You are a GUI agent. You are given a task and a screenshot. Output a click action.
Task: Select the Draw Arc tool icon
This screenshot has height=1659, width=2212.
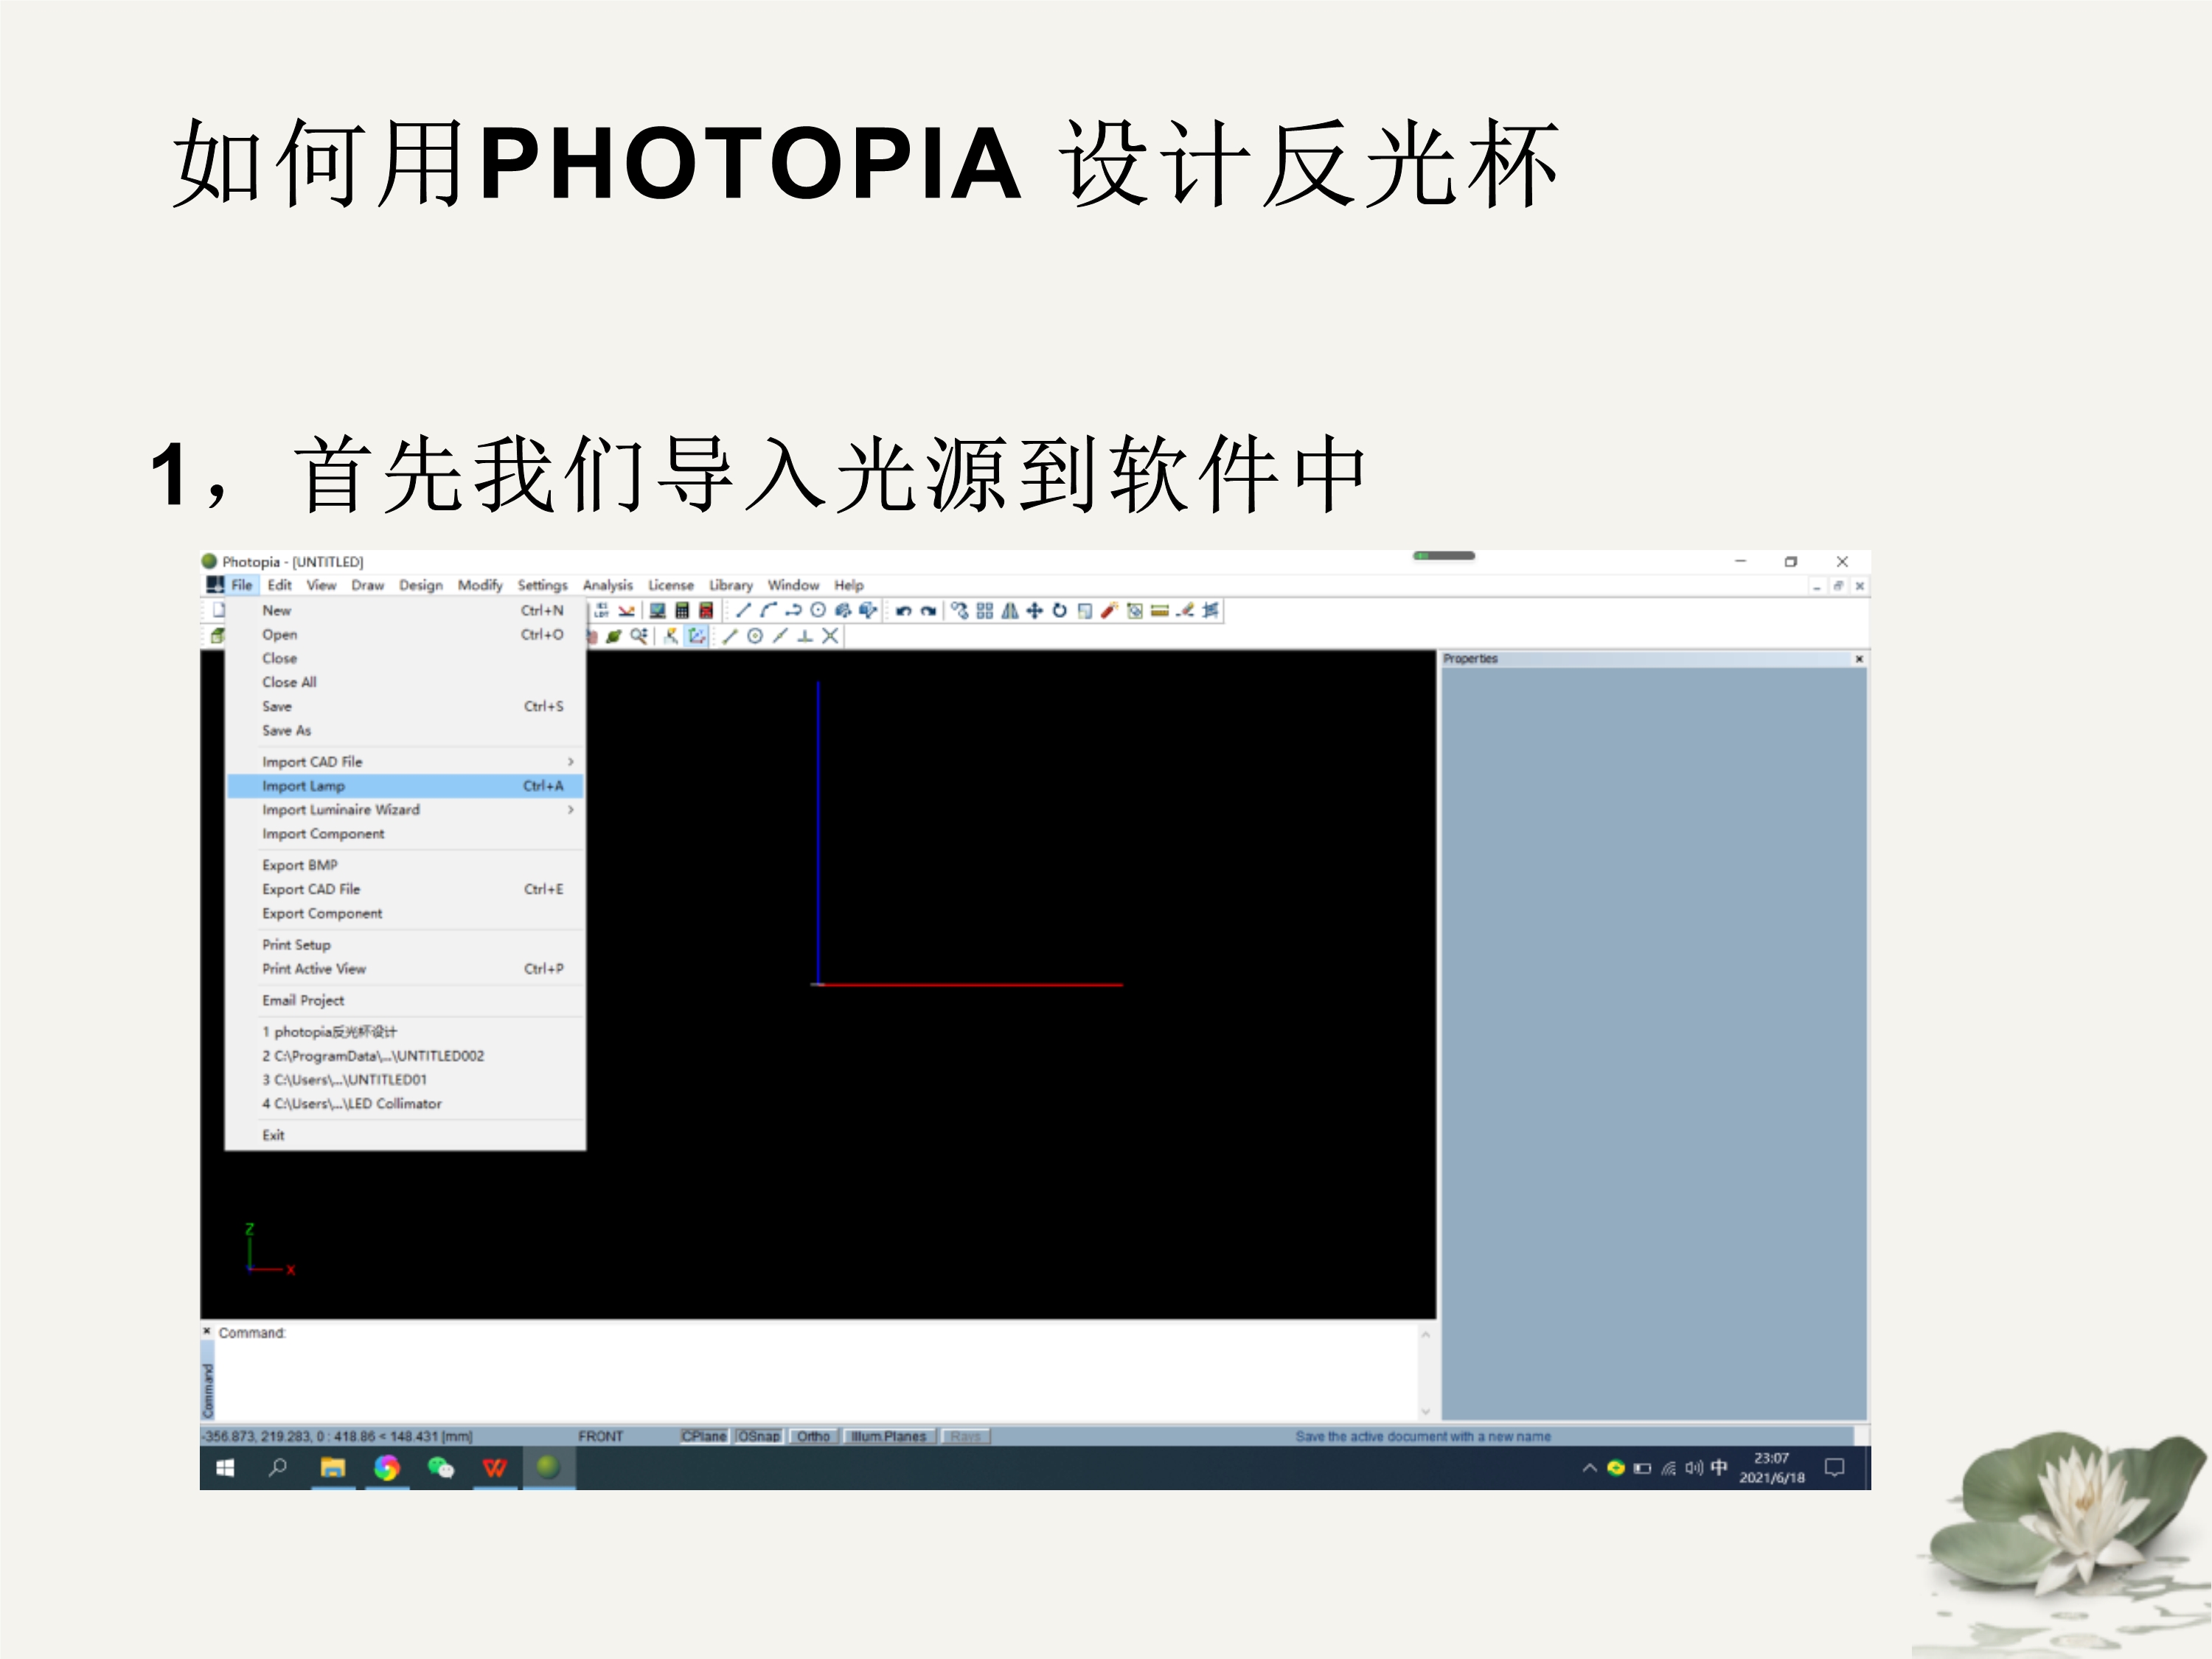point(768,610)
